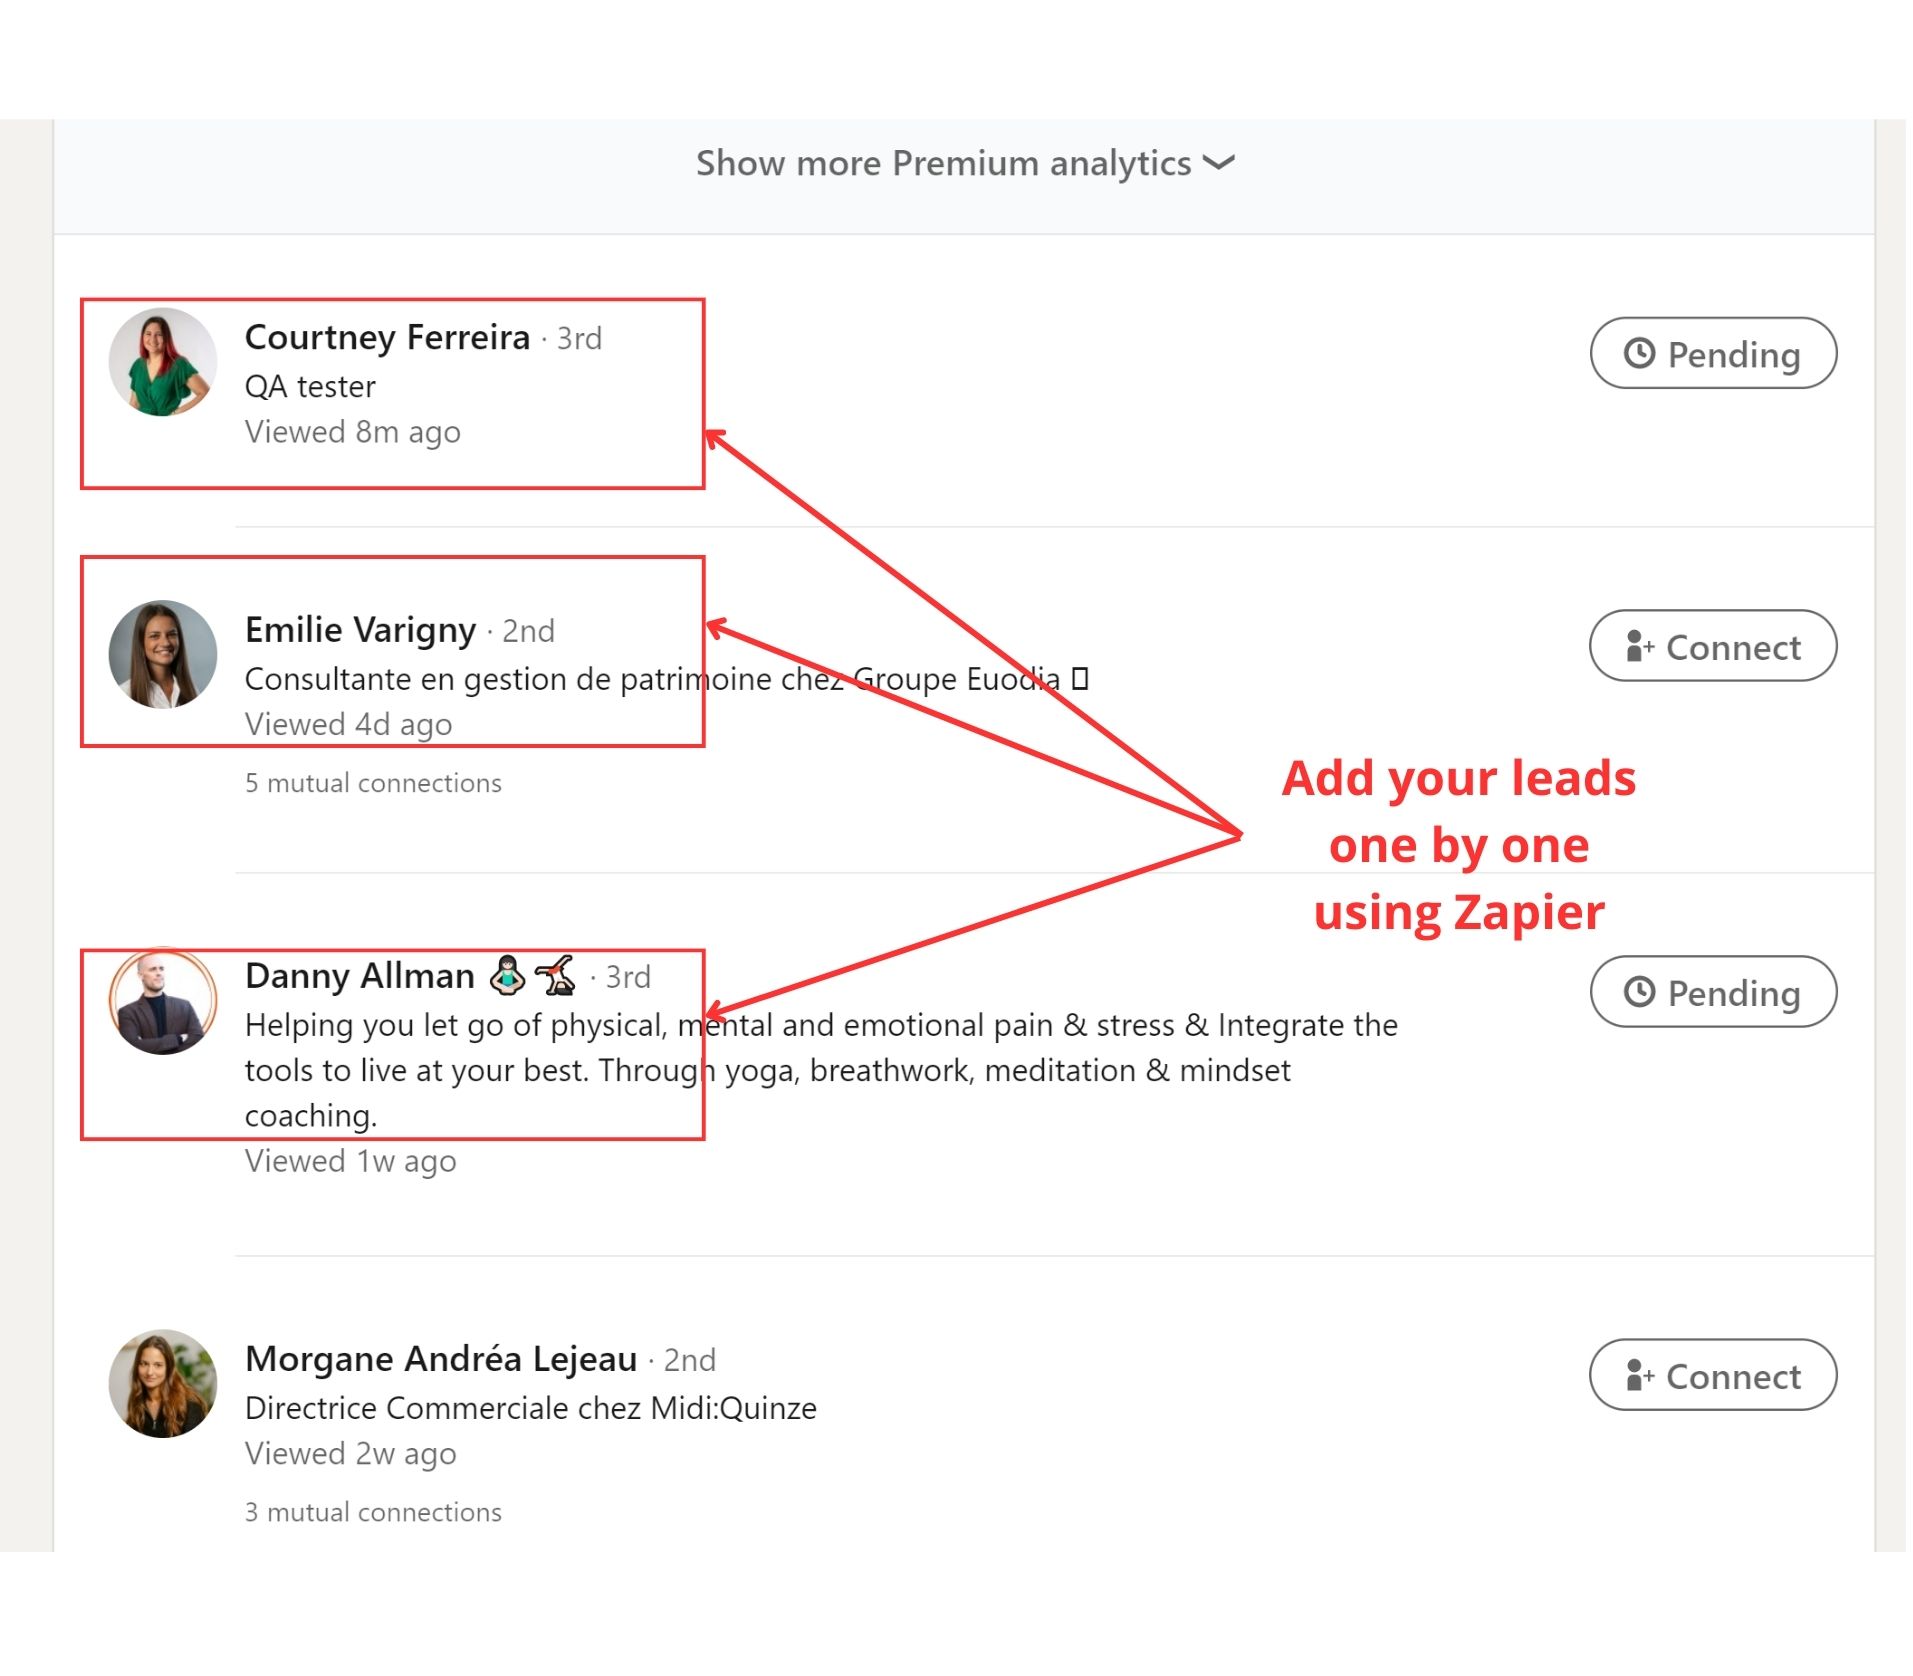
Task: Click the clock icon on Danny's Pending button
Action: [1638, 992]
